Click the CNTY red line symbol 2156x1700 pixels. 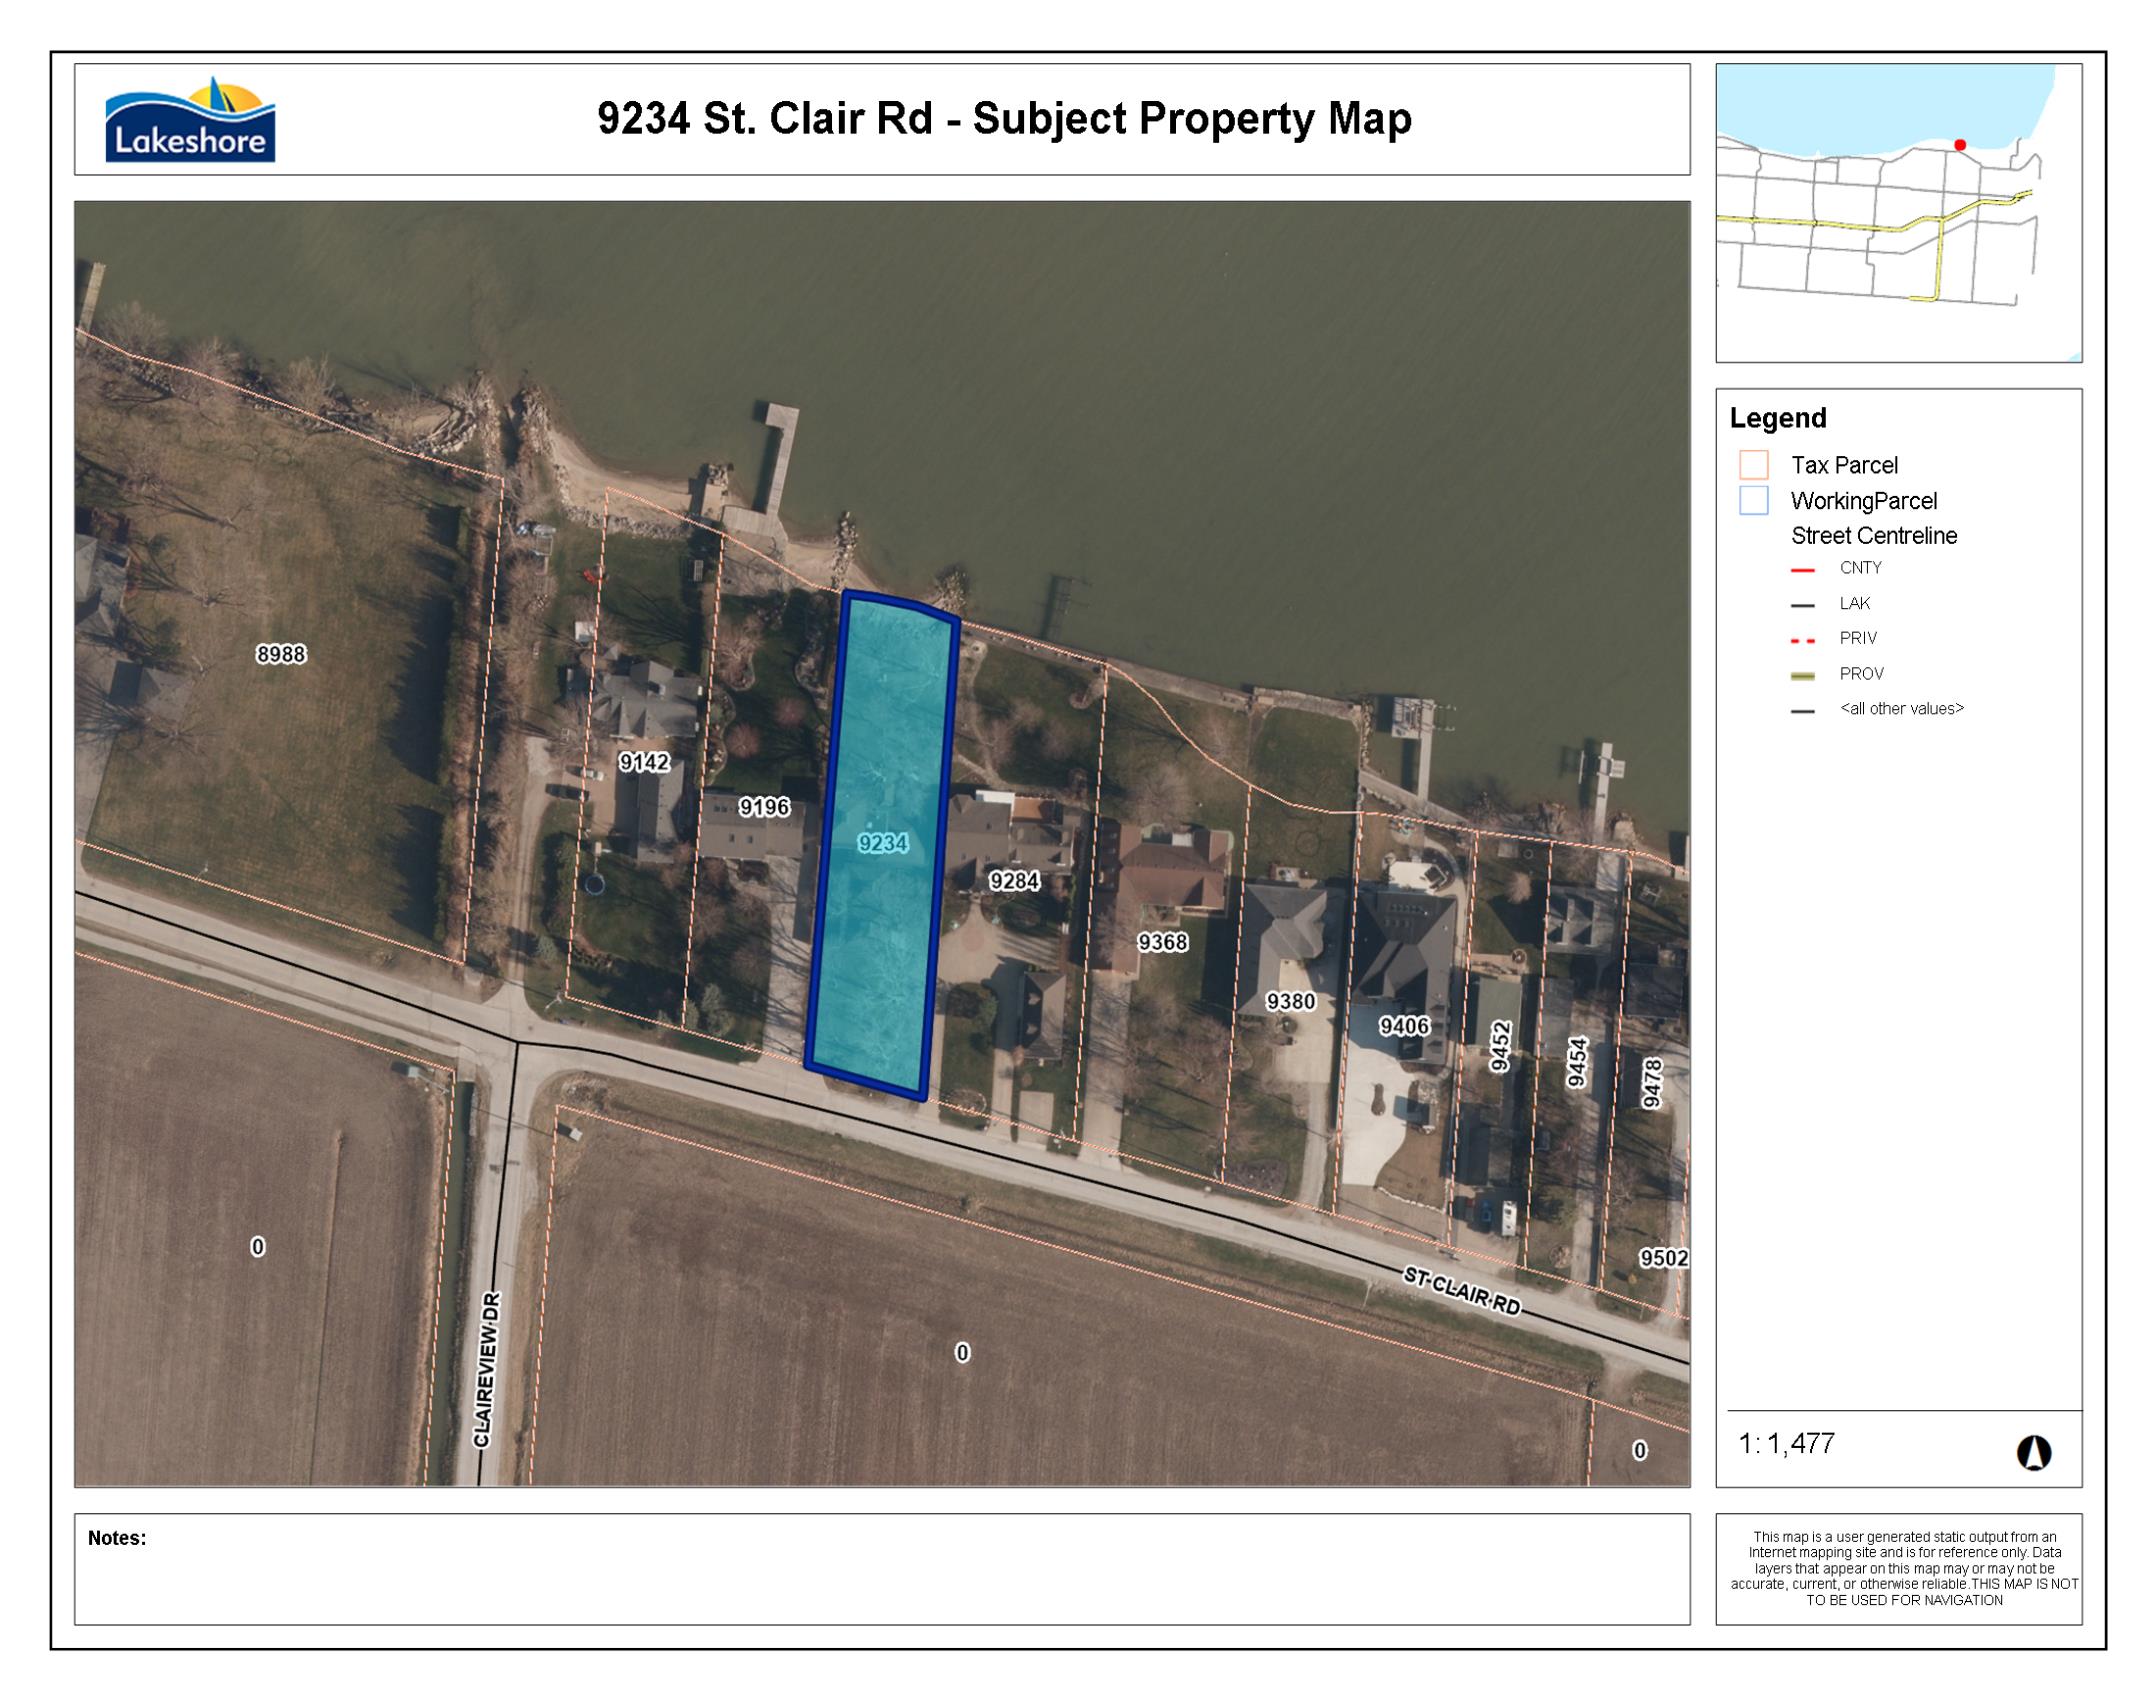[x=1802, y=569]
